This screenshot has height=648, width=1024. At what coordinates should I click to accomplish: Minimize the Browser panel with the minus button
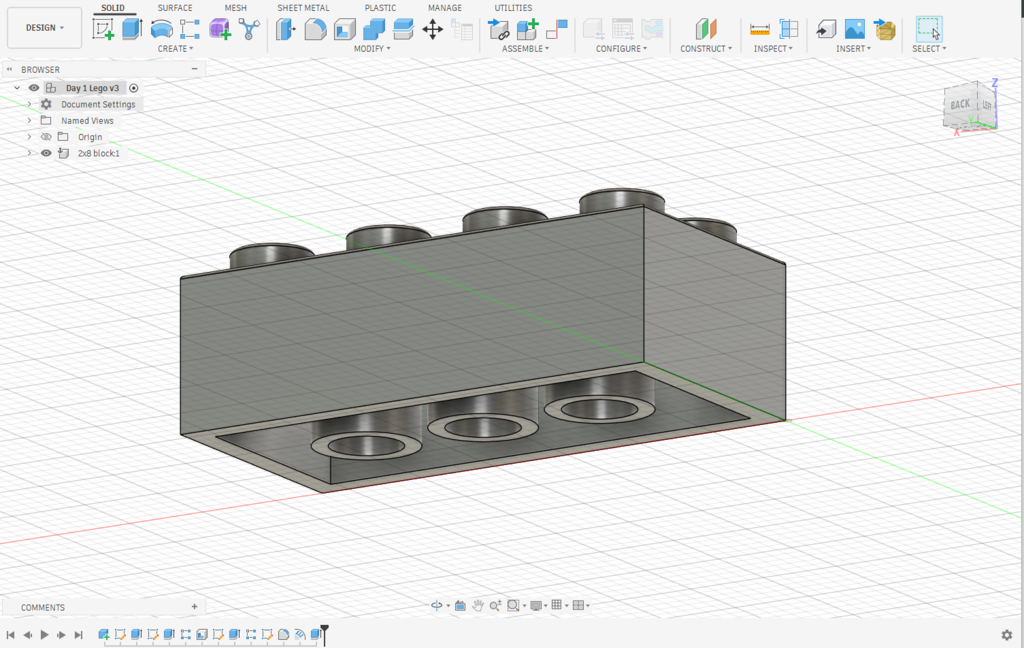(x=194, y=69)
